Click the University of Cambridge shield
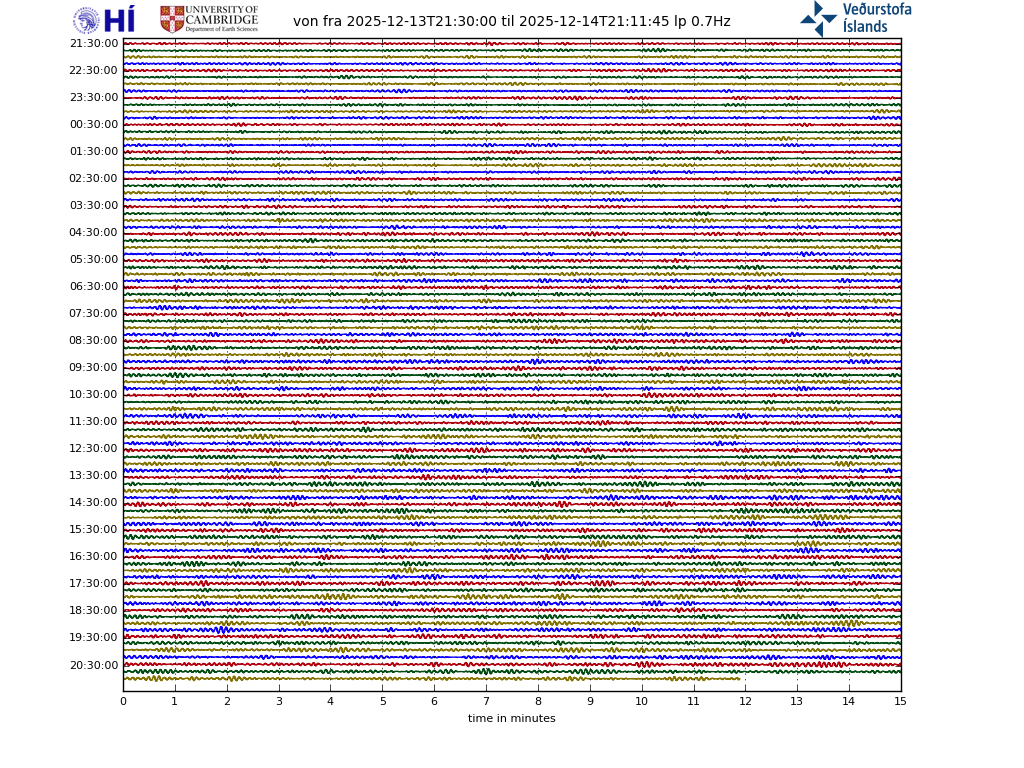 [172, 19]
